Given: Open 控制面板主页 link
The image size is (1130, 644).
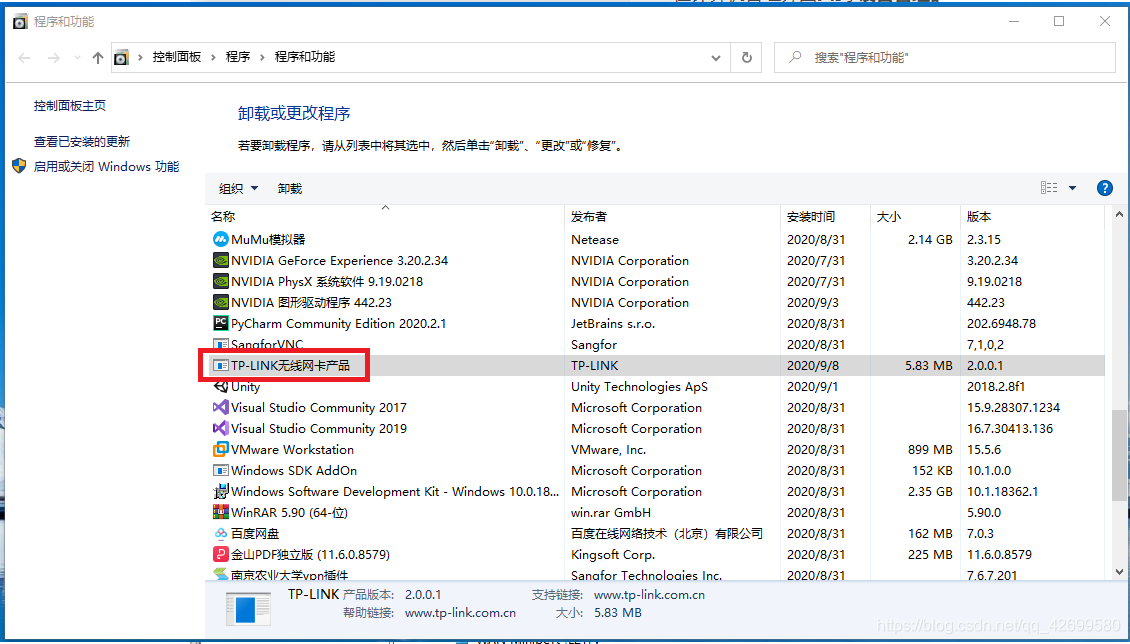Looking at the screenshot, I should coord(70,105).
